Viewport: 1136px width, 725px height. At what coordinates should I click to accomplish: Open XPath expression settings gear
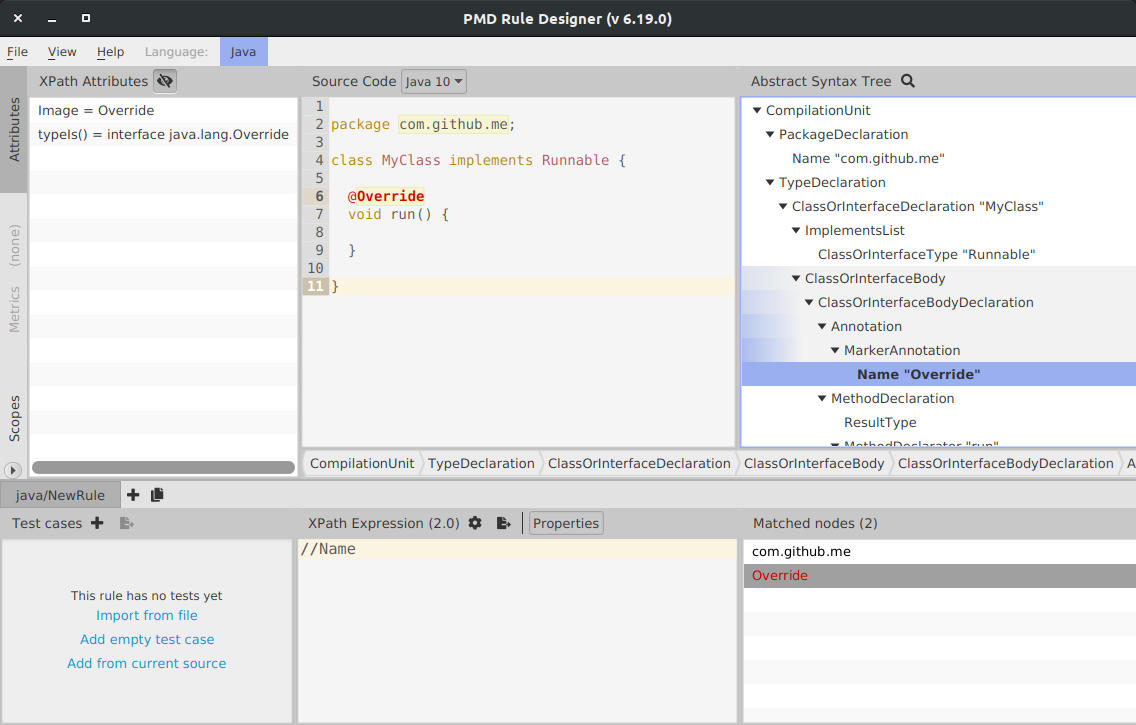coord(475,523)
